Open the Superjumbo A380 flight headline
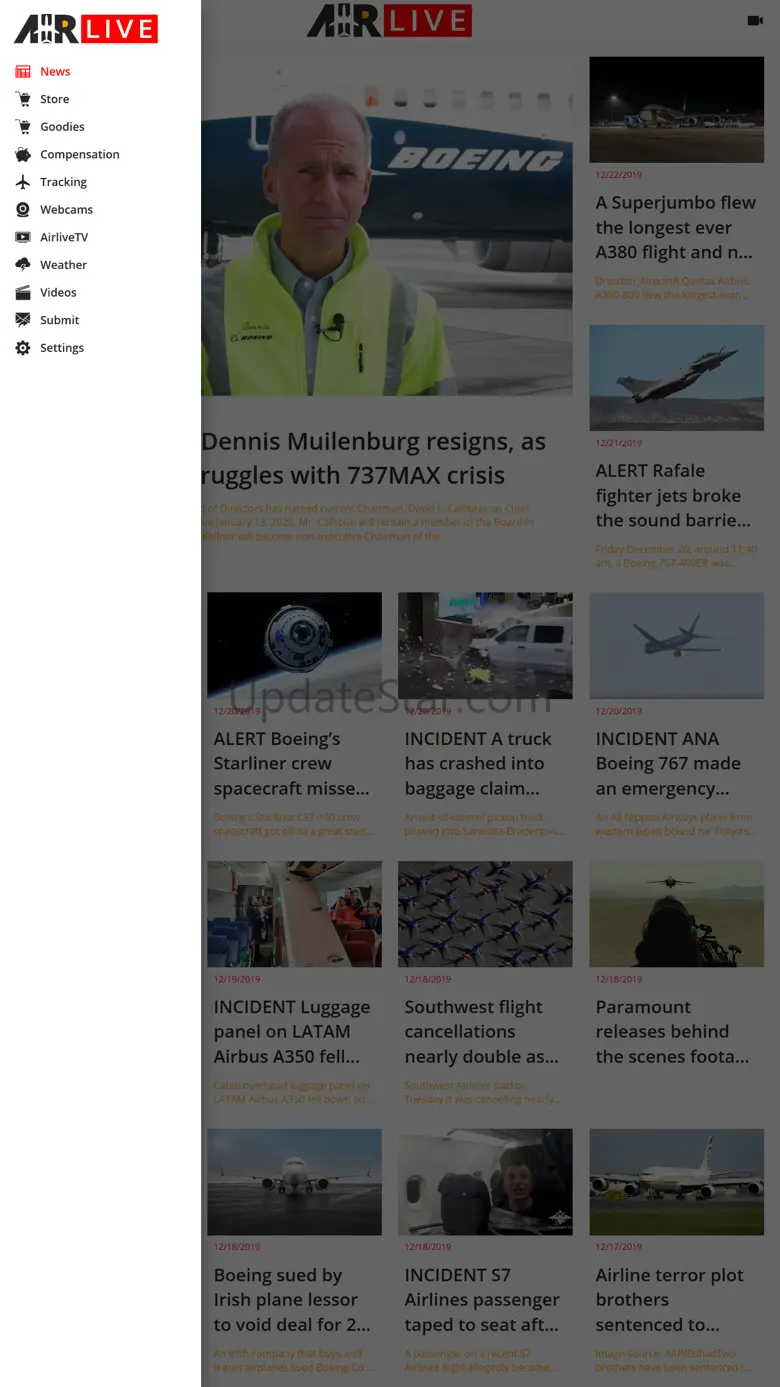This screenshot has height=1387, width=780. [675, 227]
